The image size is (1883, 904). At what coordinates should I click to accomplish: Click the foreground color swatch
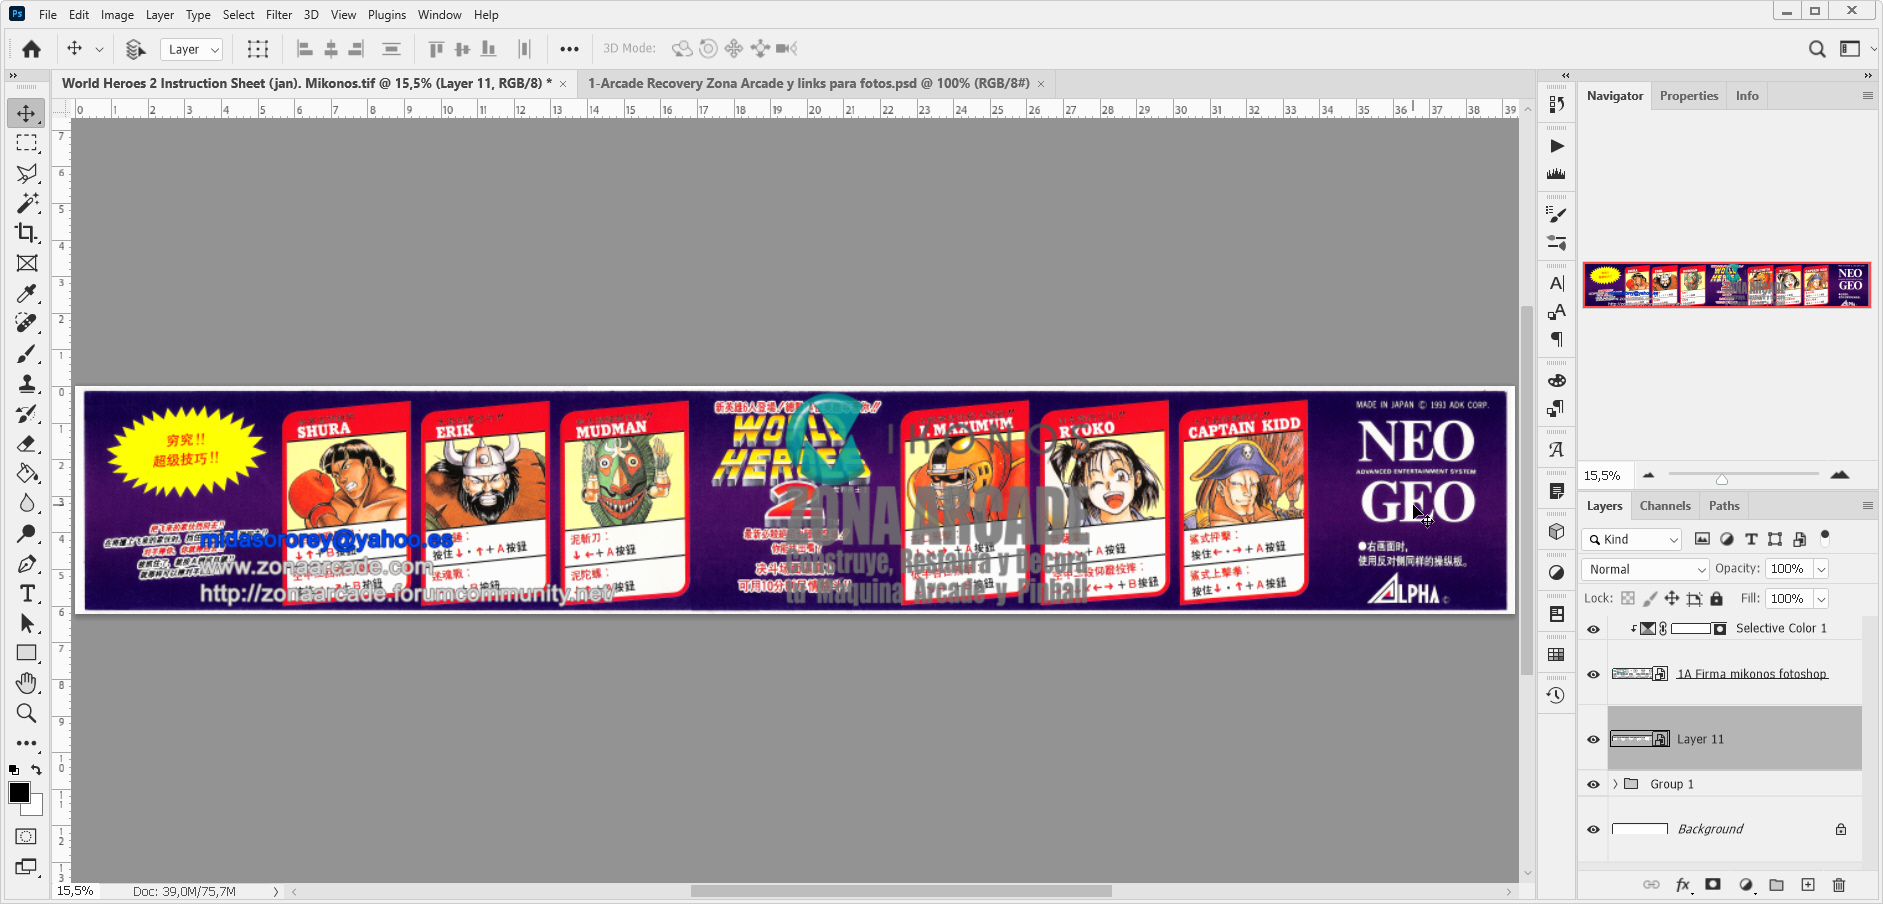coord(19,793)
